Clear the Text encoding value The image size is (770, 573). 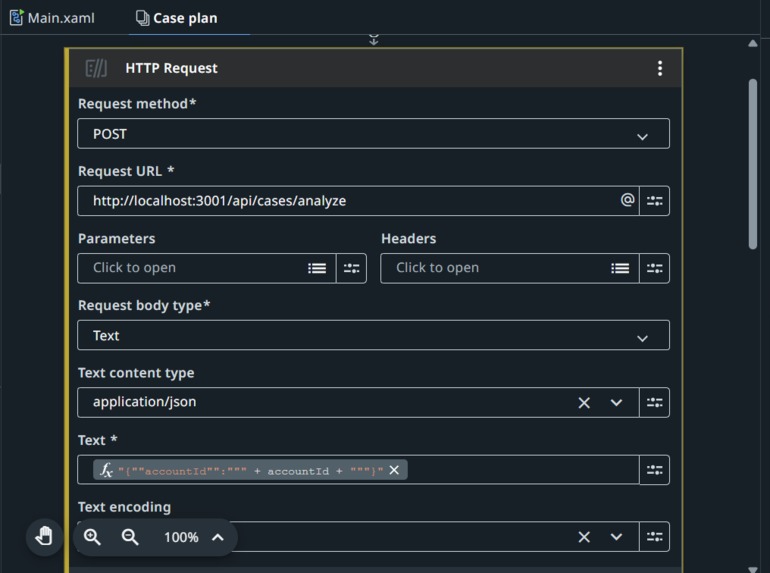pos(584,537)
